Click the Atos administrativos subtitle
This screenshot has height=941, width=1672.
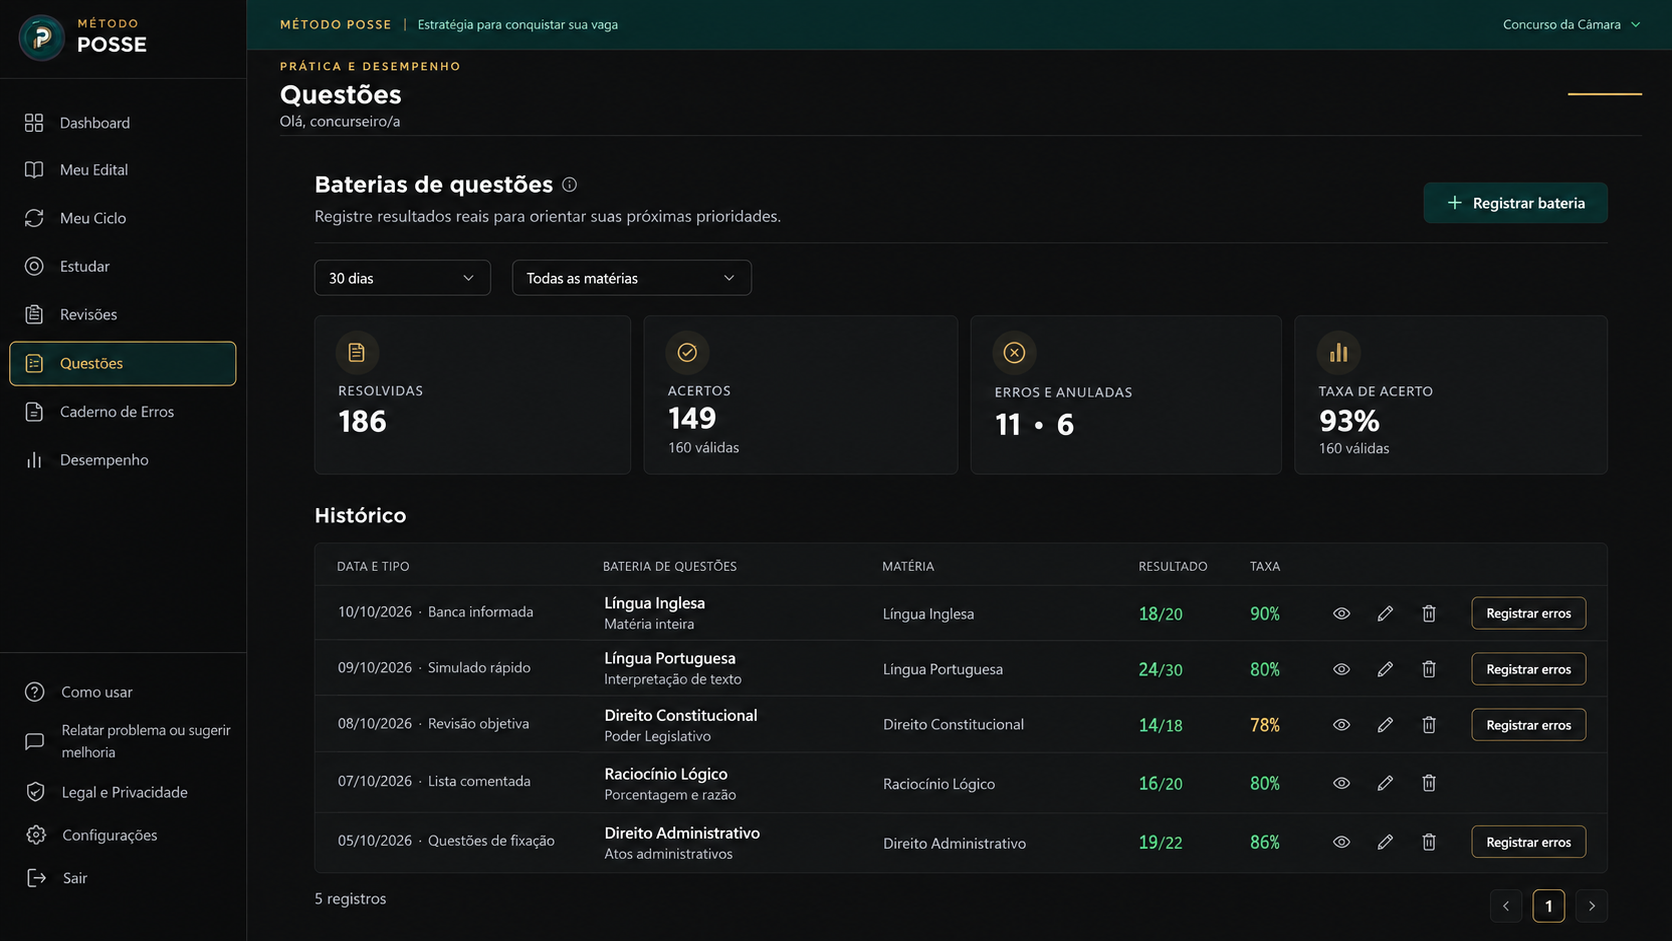(x=668, y=854)
